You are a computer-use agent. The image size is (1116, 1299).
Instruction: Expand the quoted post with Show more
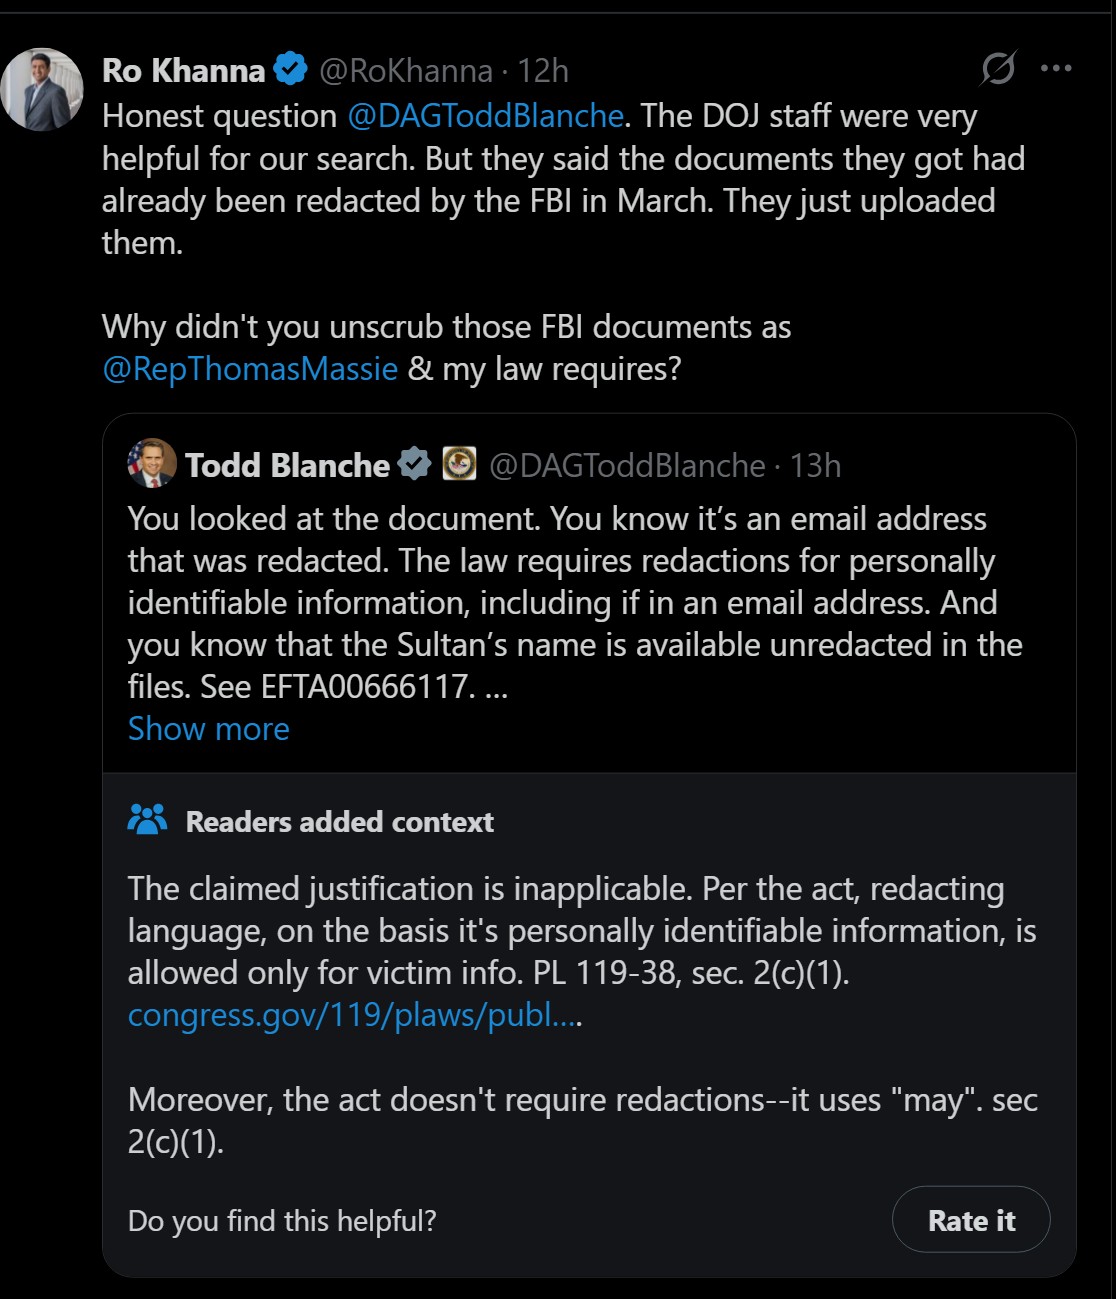coord(208,729)
